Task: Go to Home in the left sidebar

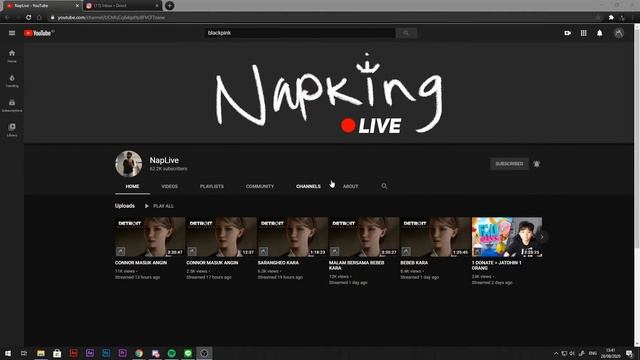Action: [x=12, y=56]
